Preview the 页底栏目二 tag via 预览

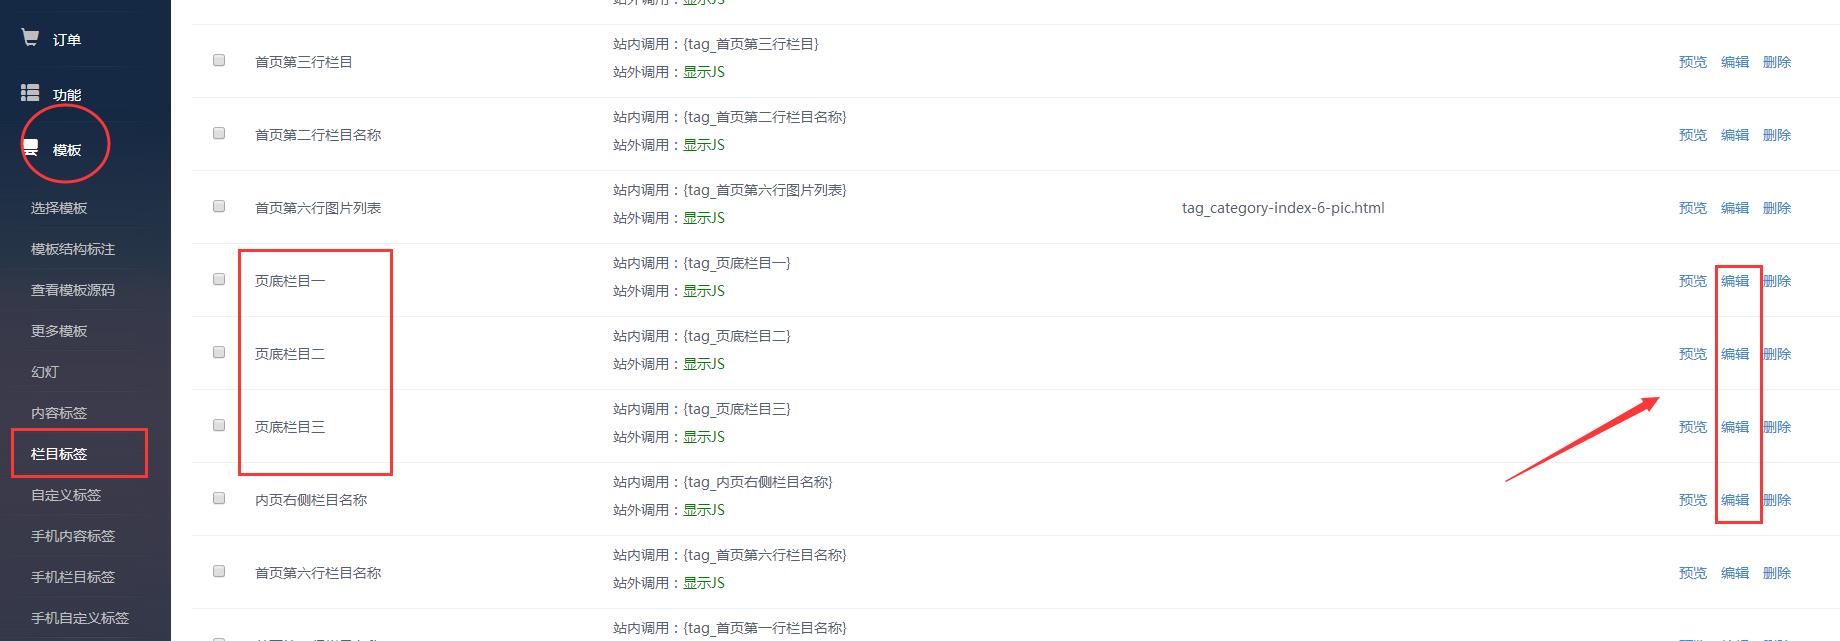pyautogui.click(x=1692, y=354)
